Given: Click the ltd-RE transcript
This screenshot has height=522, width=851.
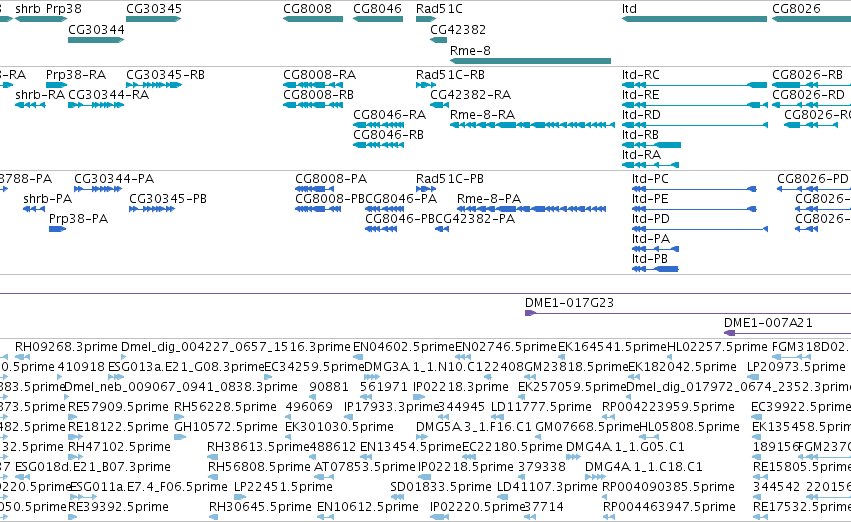Looking at the screenshot, I should click(x=694, y=105).
